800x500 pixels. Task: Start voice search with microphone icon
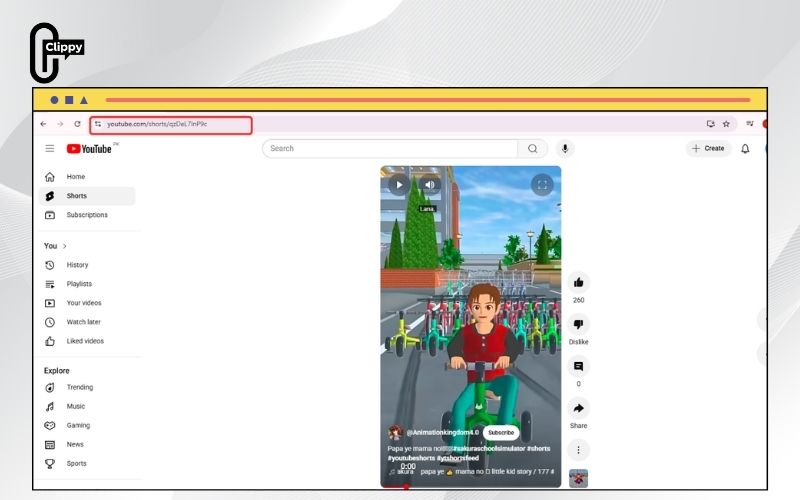coord(565,148)
